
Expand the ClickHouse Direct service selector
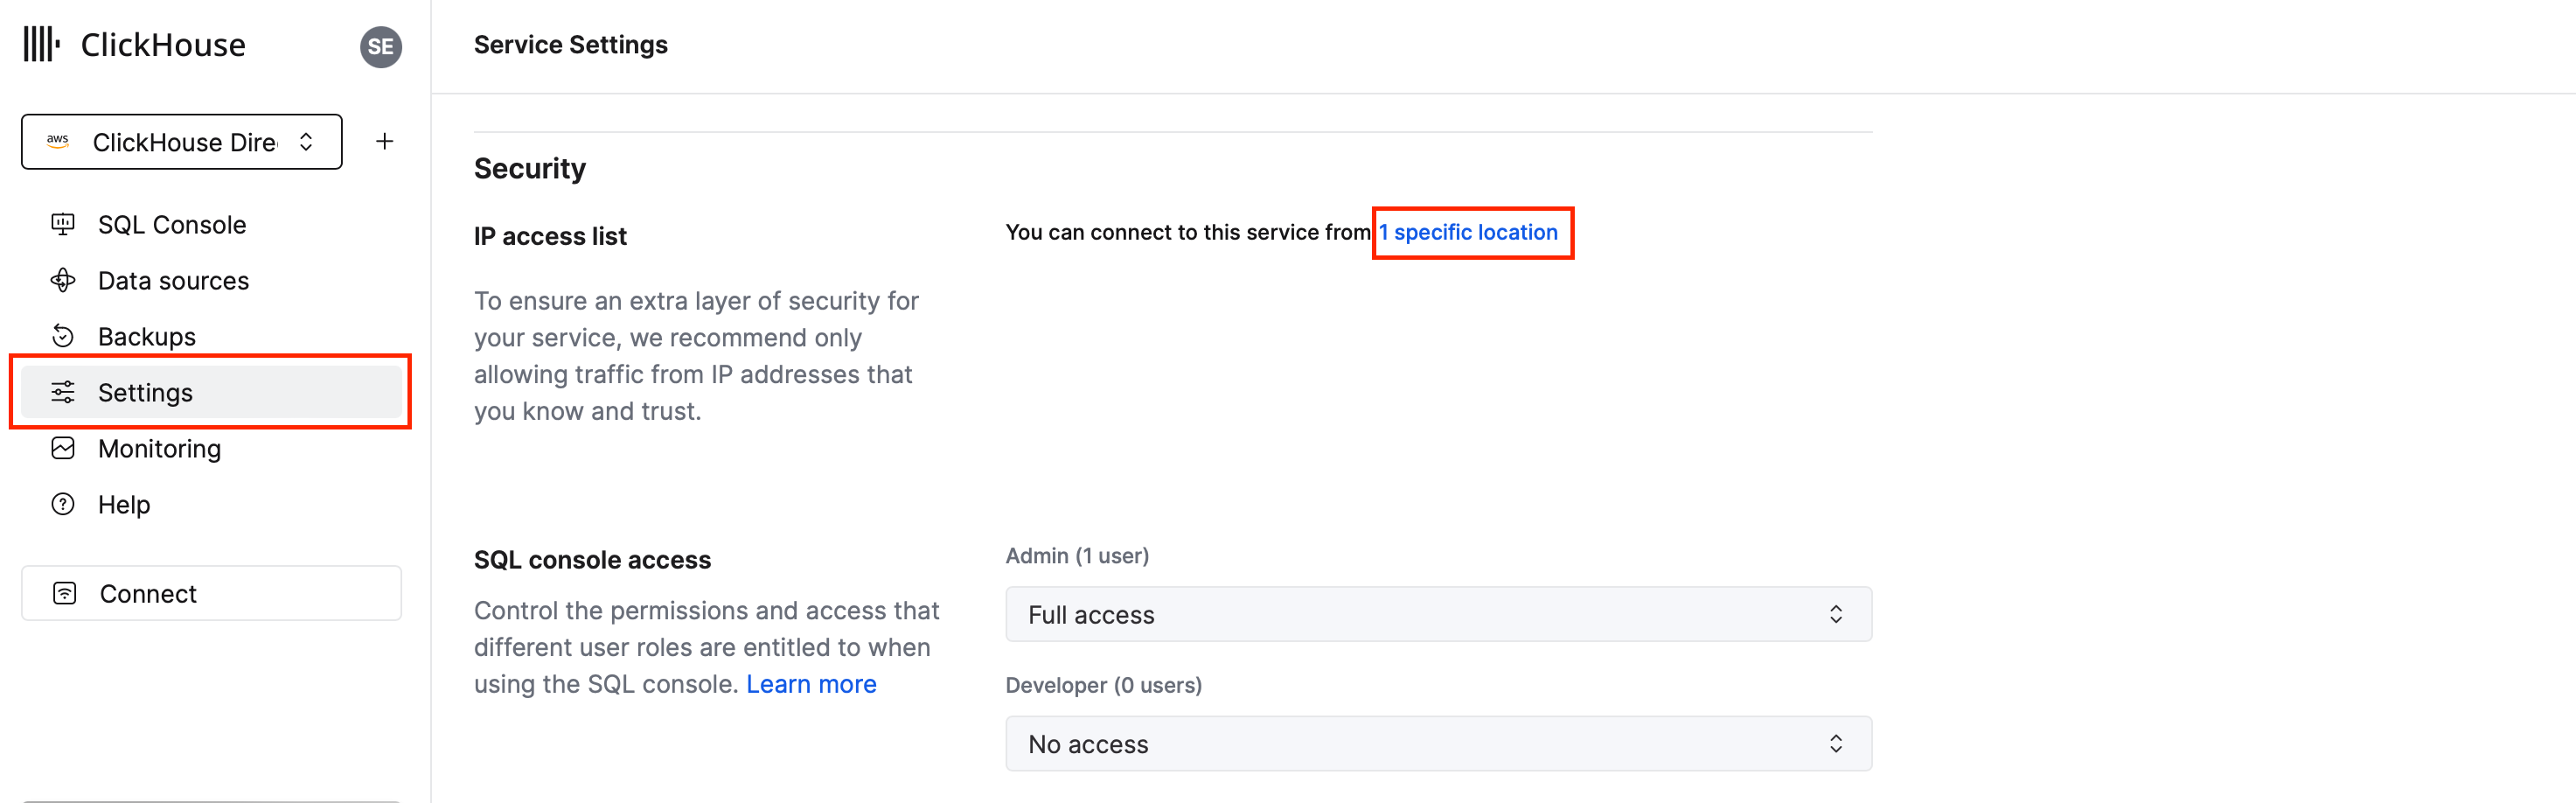(x=182, y=142)
